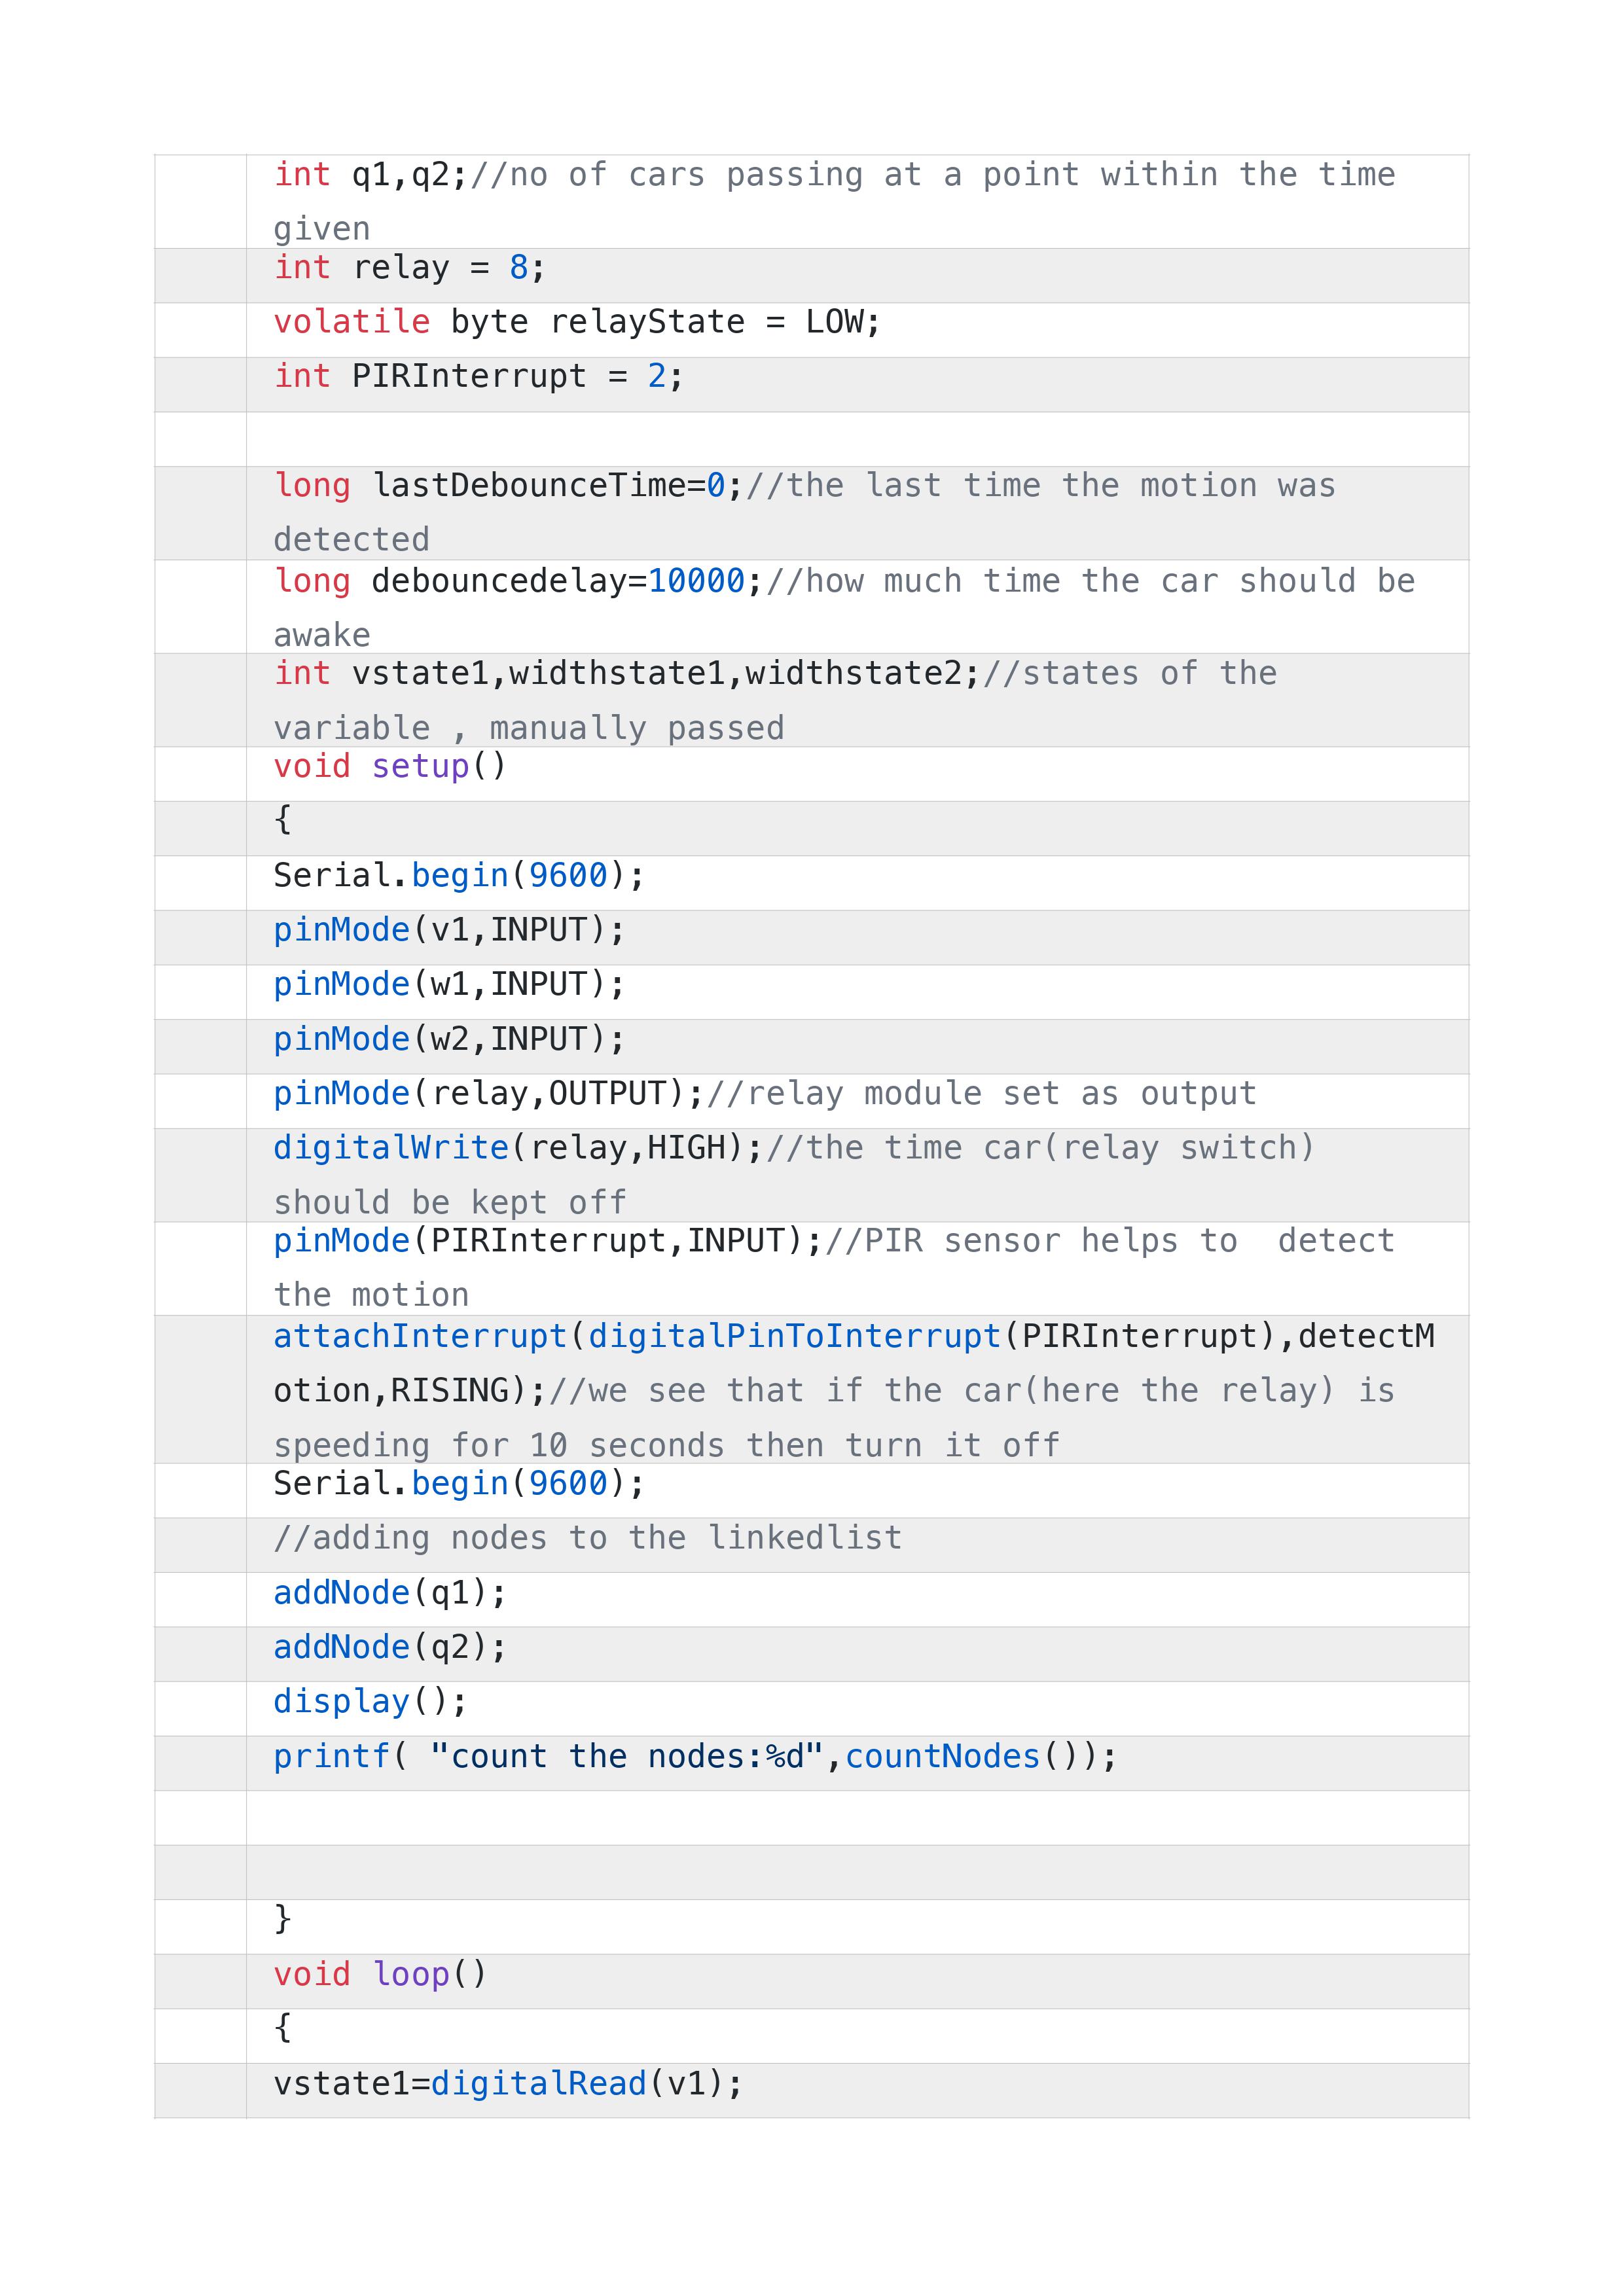Click the 'void setup()' declaration
The image size is (1624, 2296).
click(x=390, y=767)
